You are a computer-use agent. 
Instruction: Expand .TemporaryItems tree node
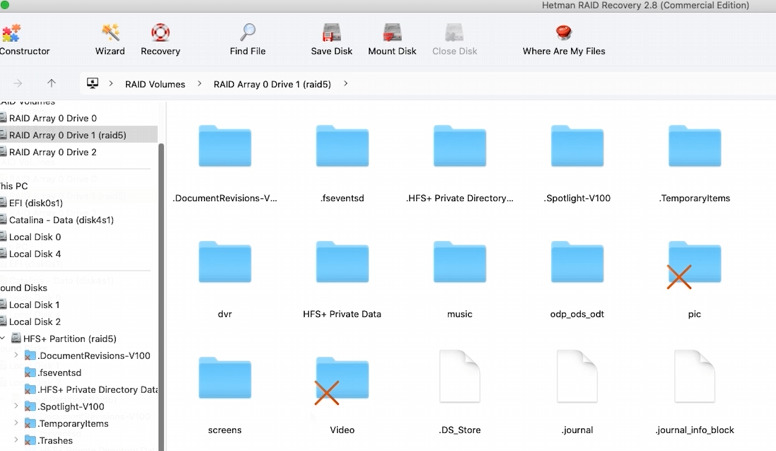pos(16,423)
